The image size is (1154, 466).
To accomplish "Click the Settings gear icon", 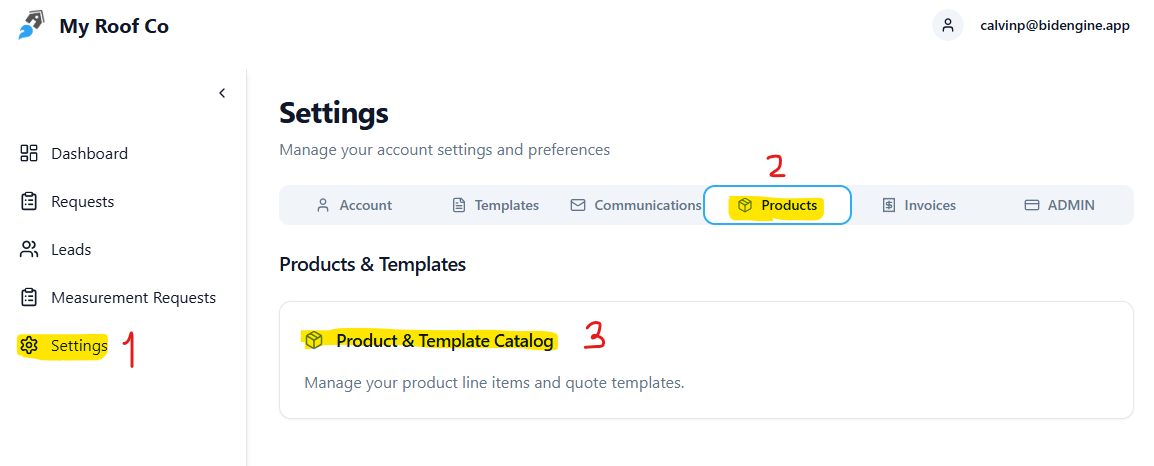I will coord(29,346).
